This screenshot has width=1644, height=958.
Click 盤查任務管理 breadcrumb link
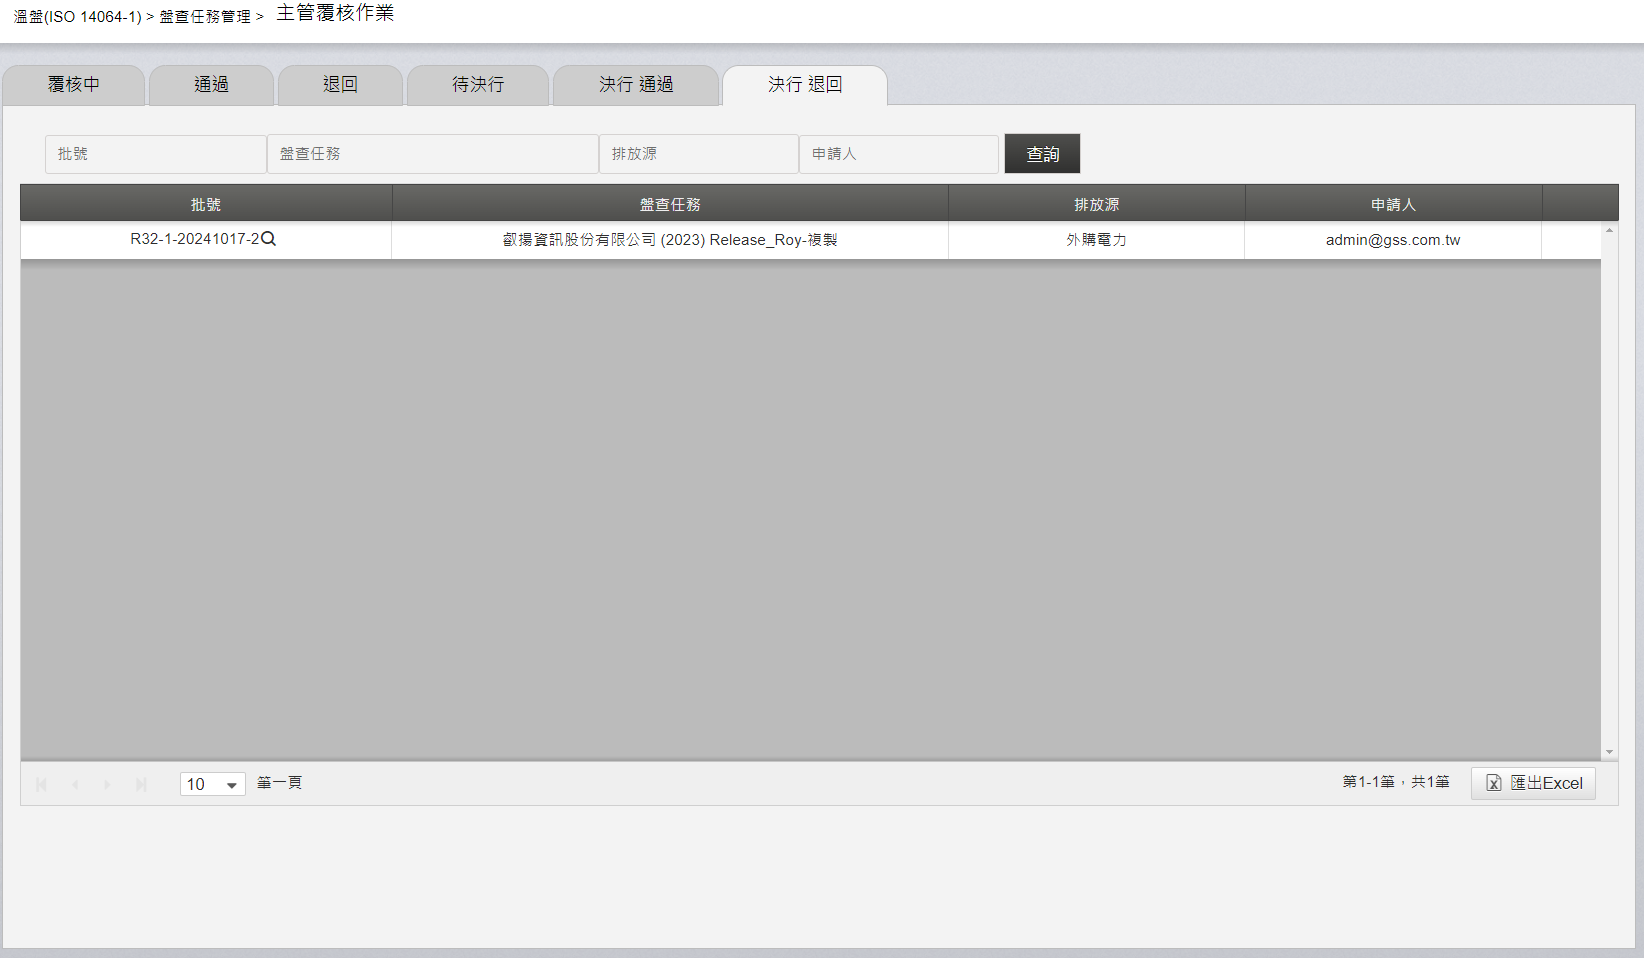pos(205,17)
